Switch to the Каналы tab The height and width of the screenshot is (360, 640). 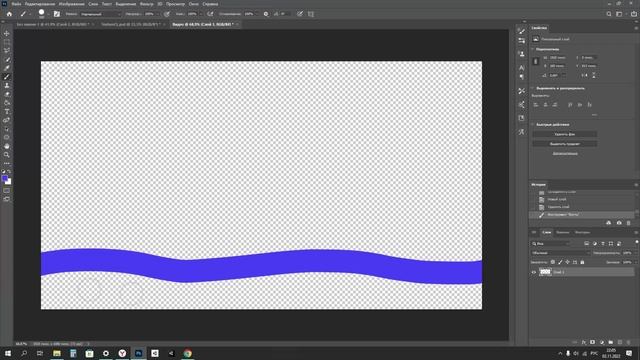pyautogui.click(x=562, y=232)
